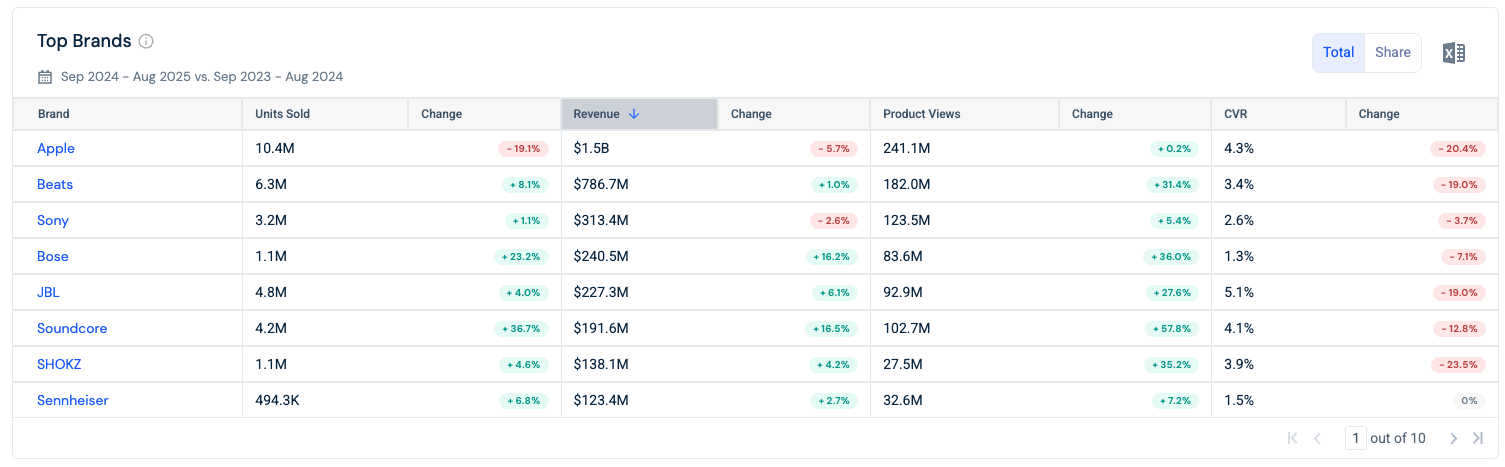Select the Total view toggle
The height and width of the screenshot is (467, 1505).
point(1339,53)
